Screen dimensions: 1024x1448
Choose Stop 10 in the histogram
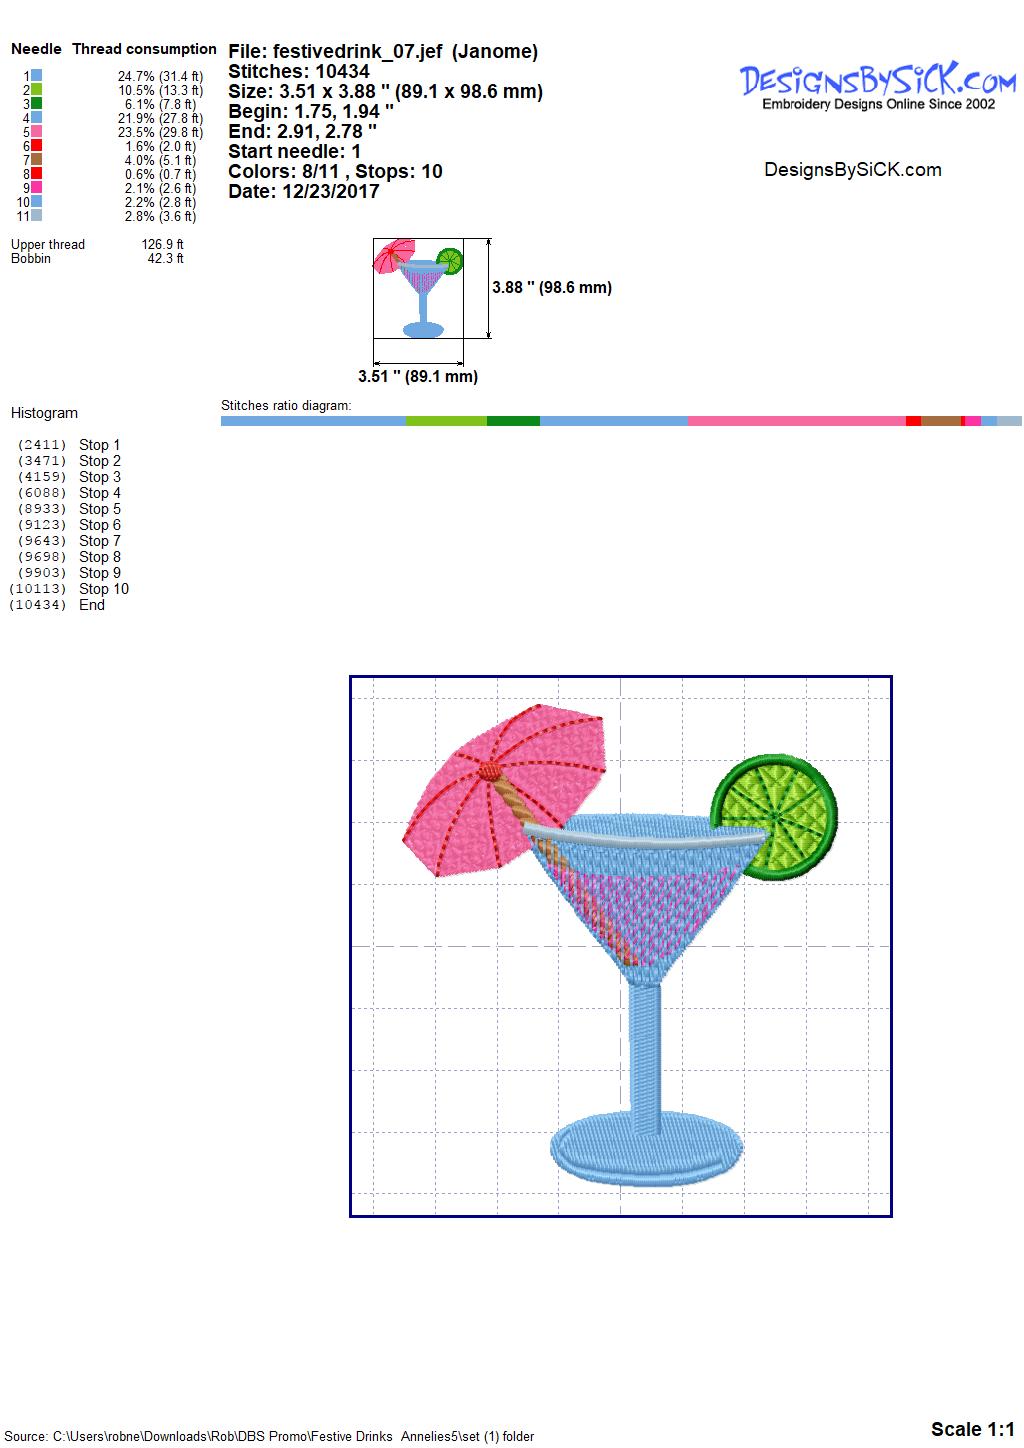103,589
